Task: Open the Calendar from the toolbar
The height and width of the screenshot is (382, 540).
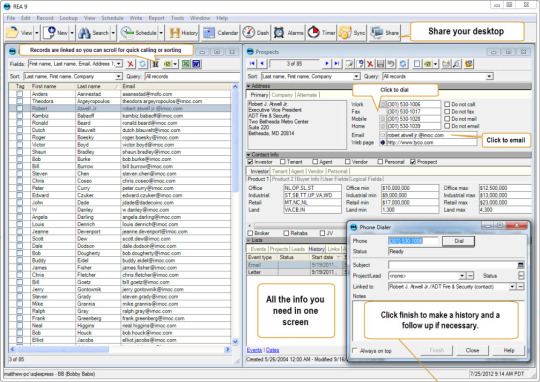Action: 220,33
